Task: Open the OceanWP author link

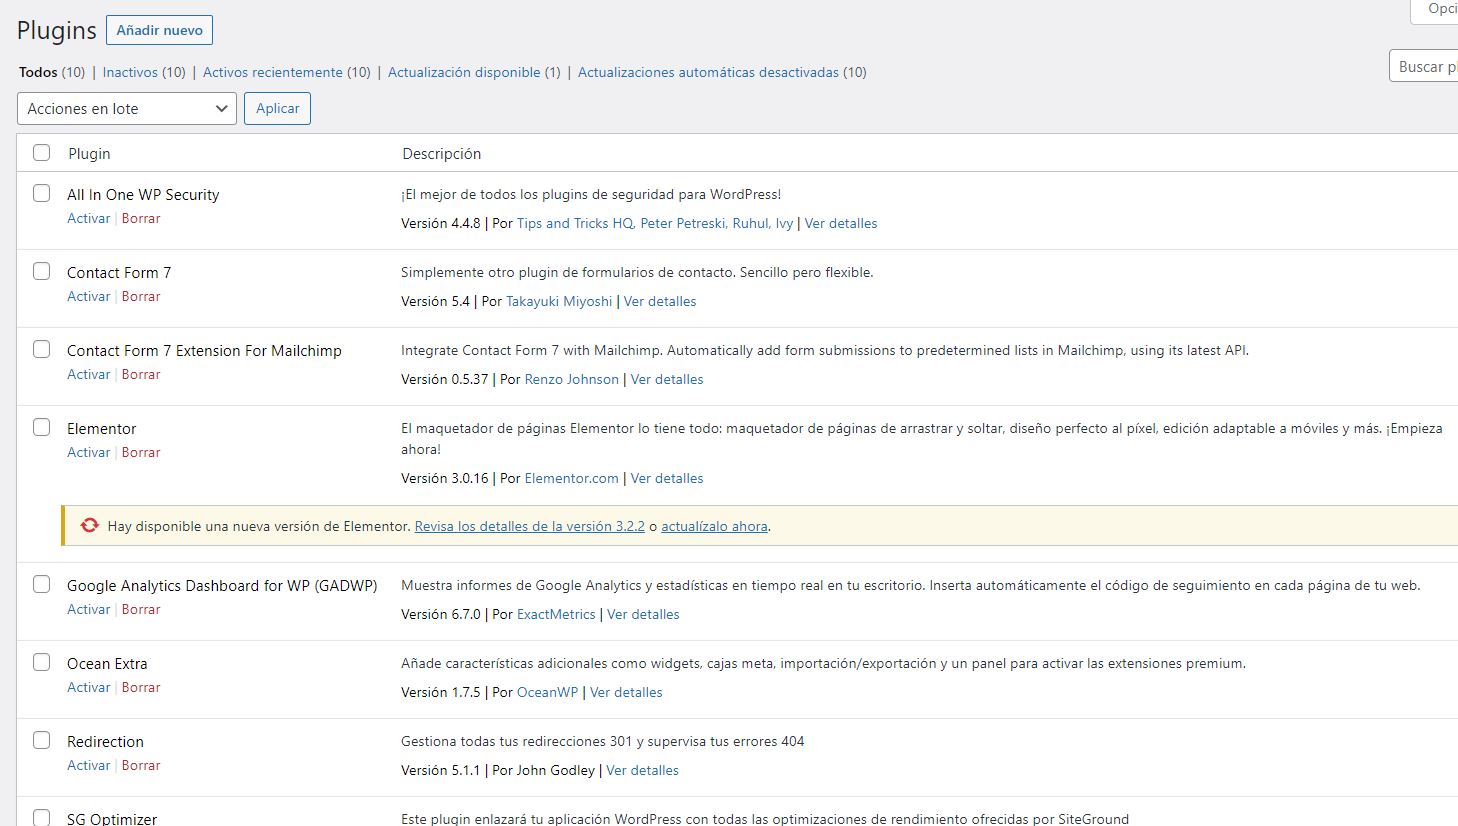Action: (x=548, y=692)
